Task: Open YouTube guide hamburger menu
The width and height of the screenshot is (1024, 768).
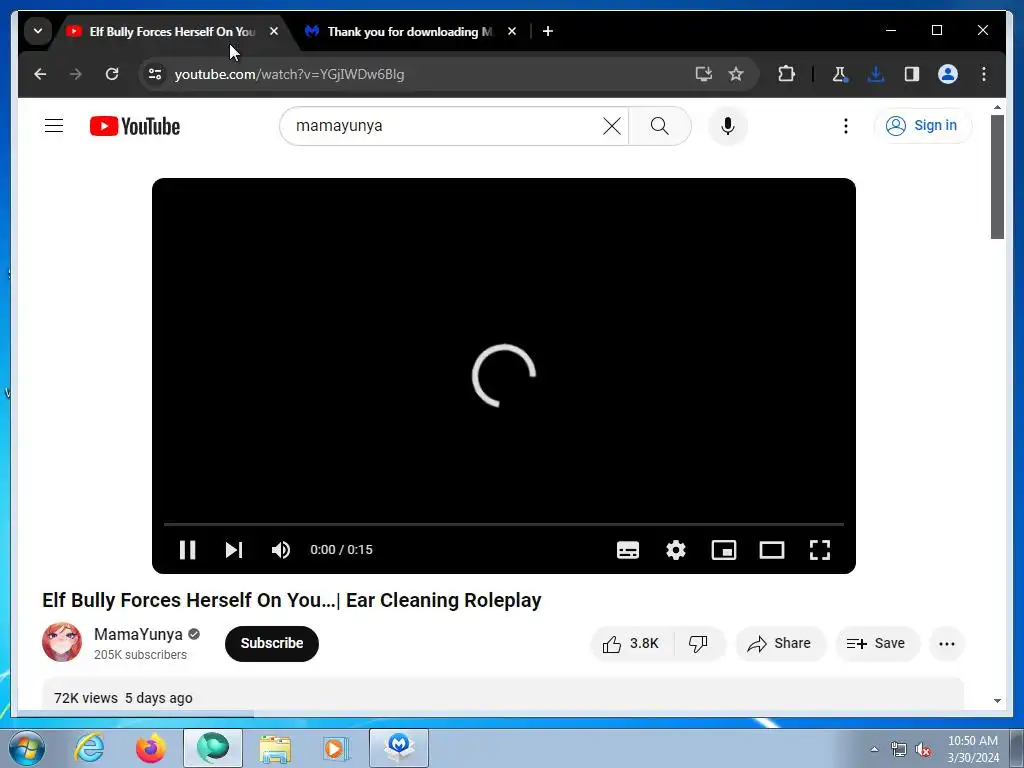Action: (x=54, y=125)
